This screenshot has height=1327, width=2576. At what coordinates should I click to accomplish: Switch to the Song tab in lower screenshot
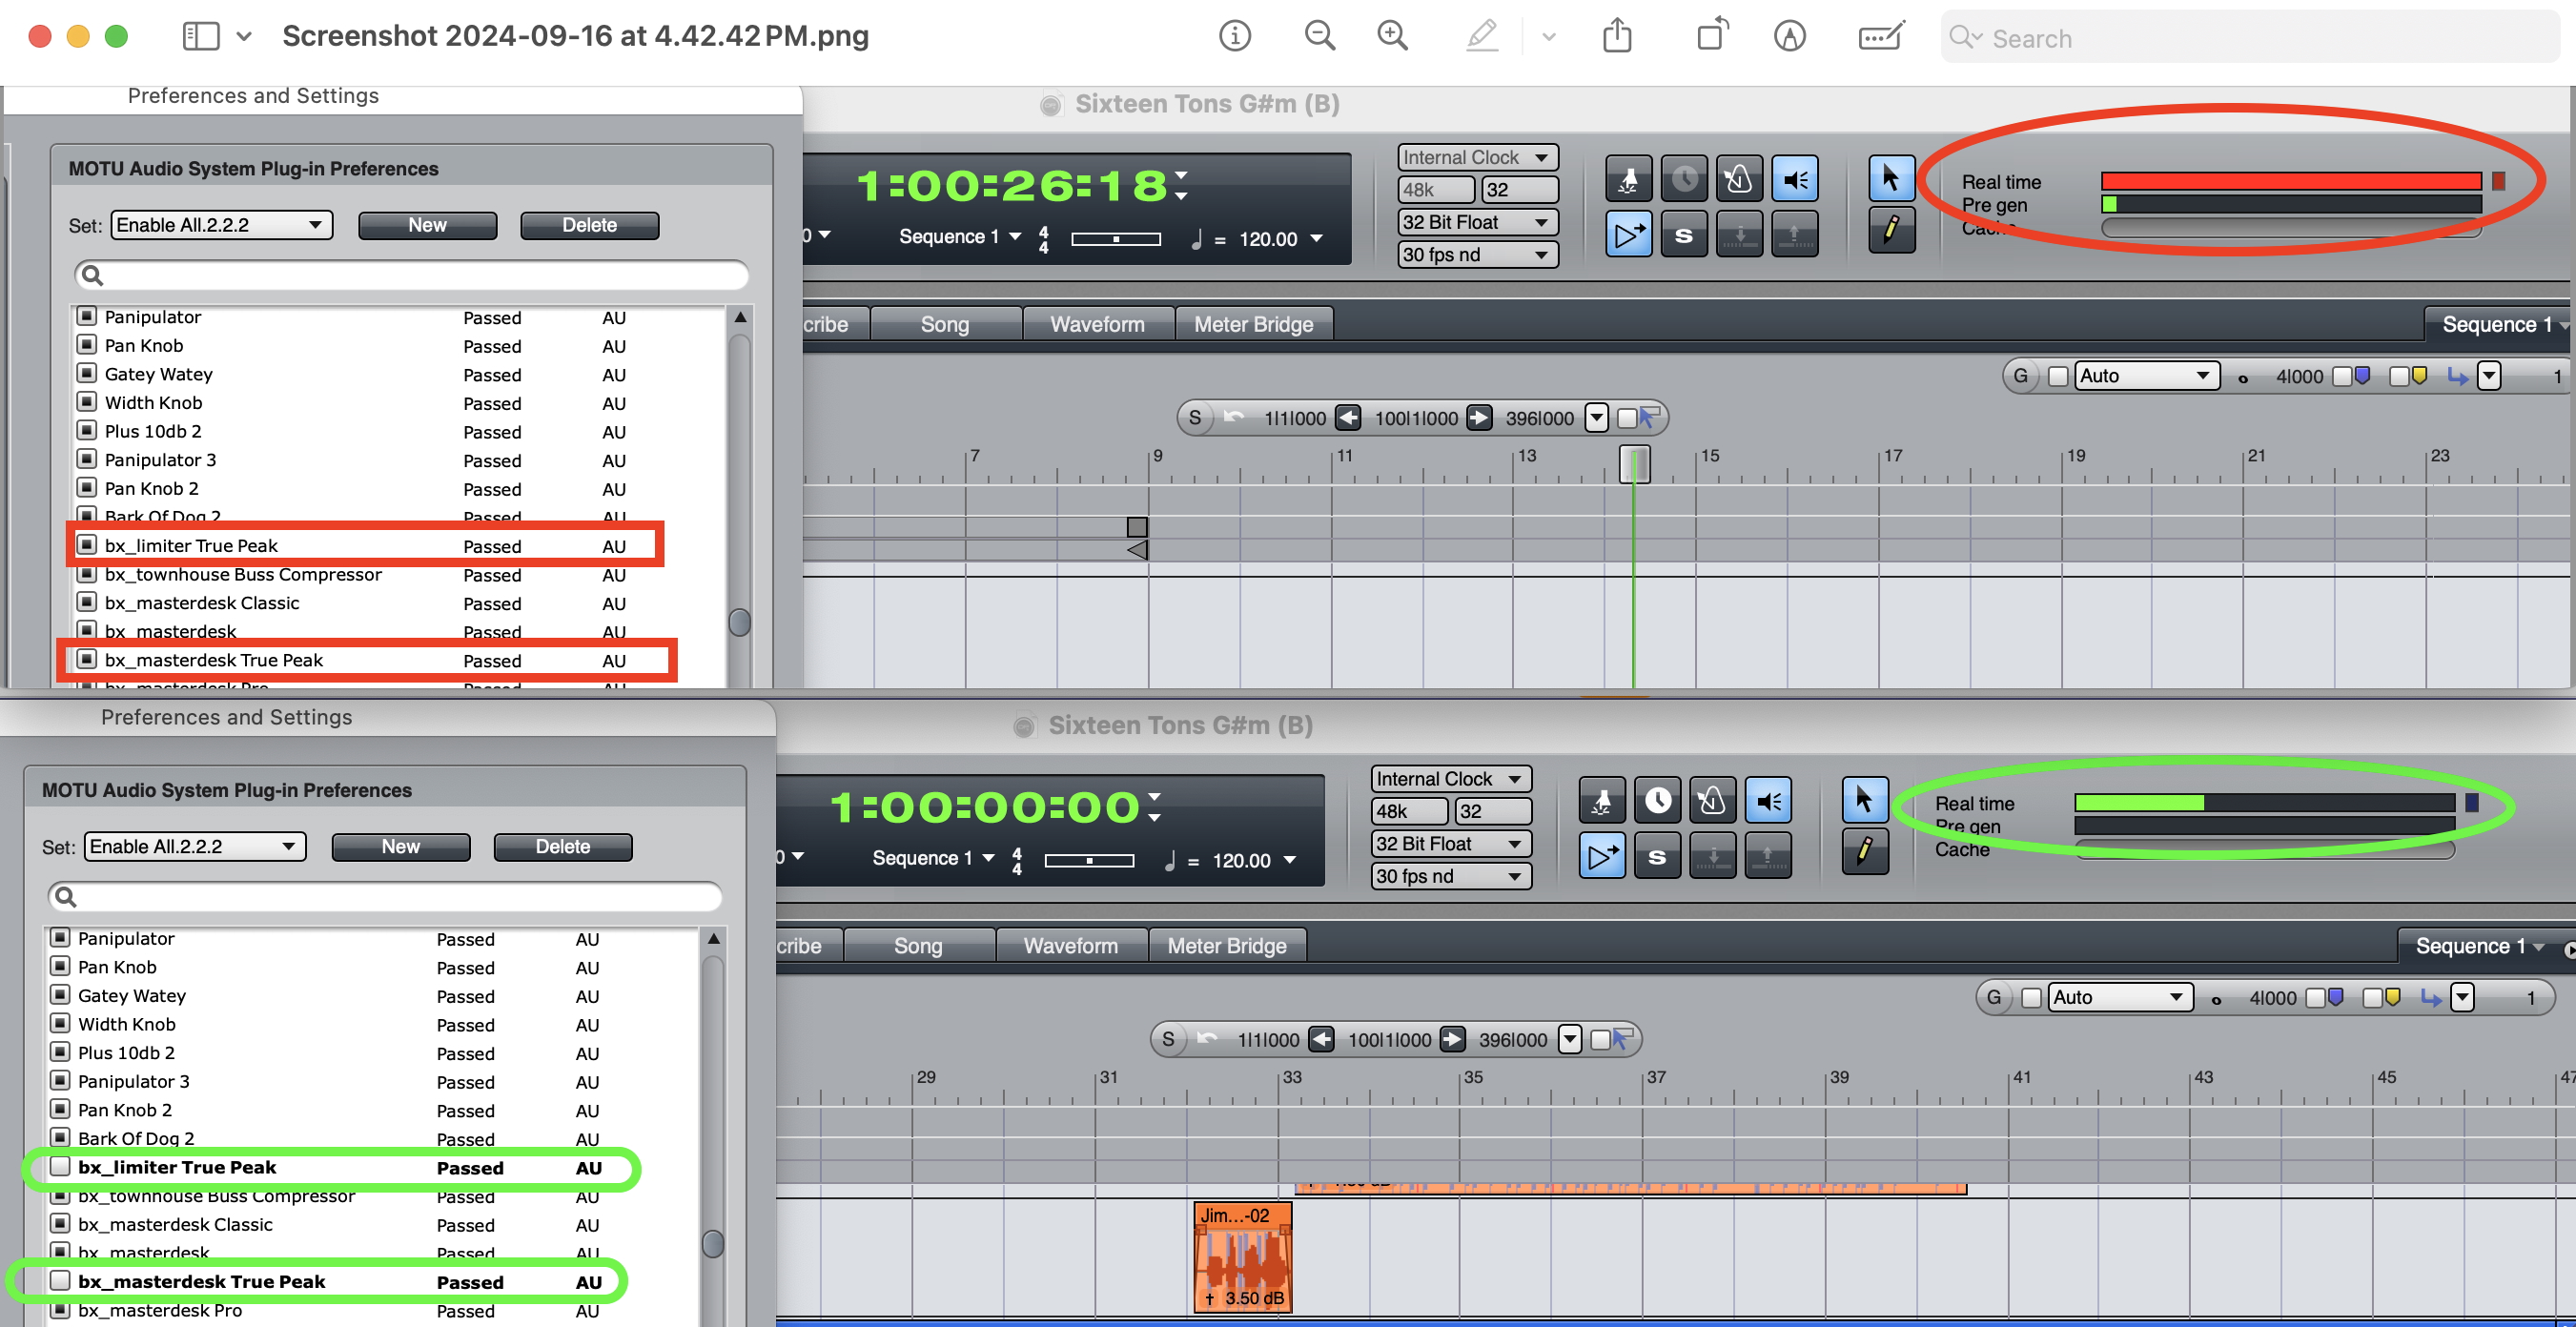[x=918, y=945]
